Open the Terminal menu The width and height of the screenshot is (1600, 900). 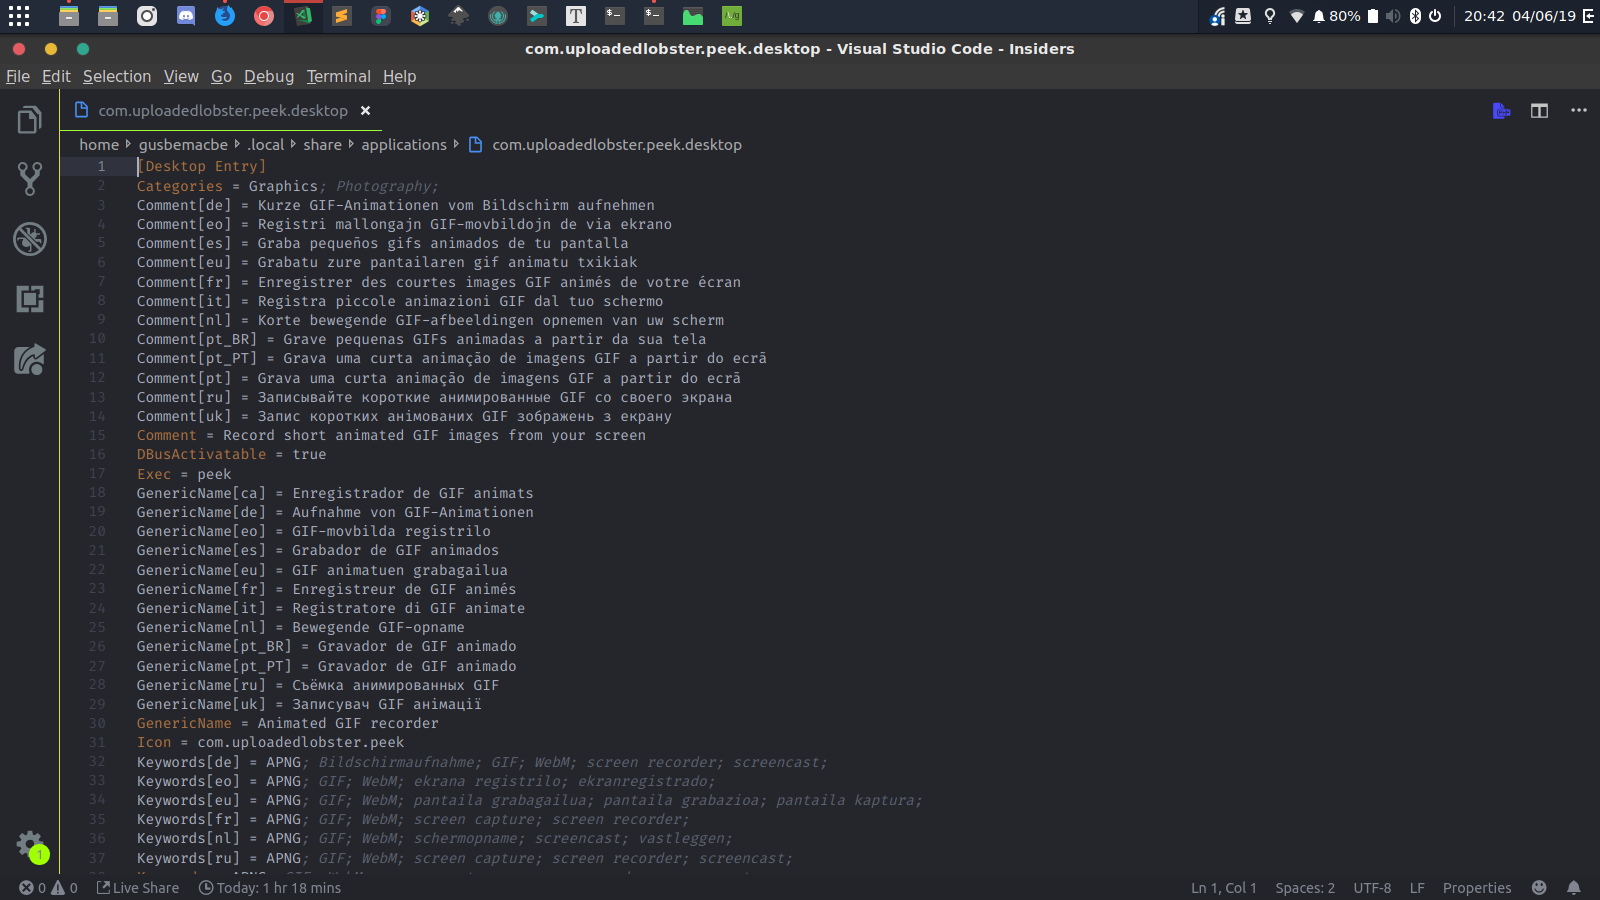tap(338, 76)
